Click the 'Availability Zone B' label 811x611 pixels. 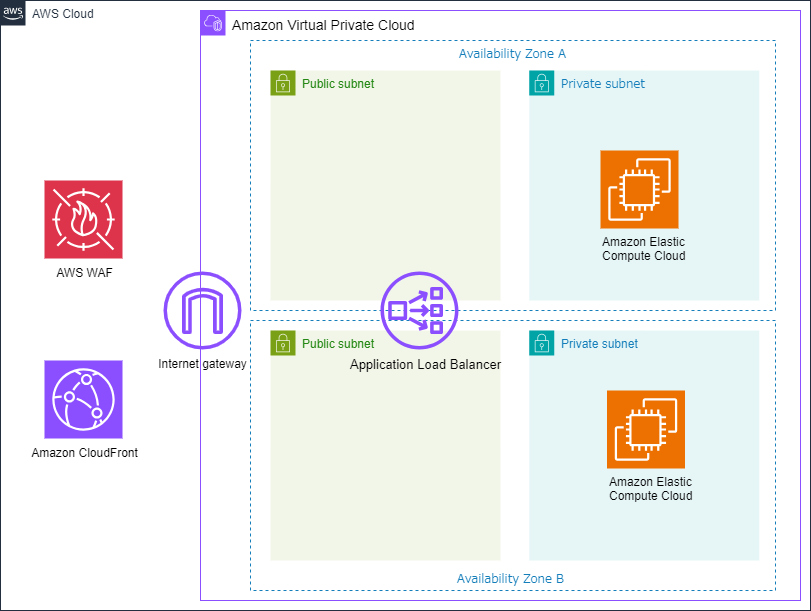click(510, 579)
